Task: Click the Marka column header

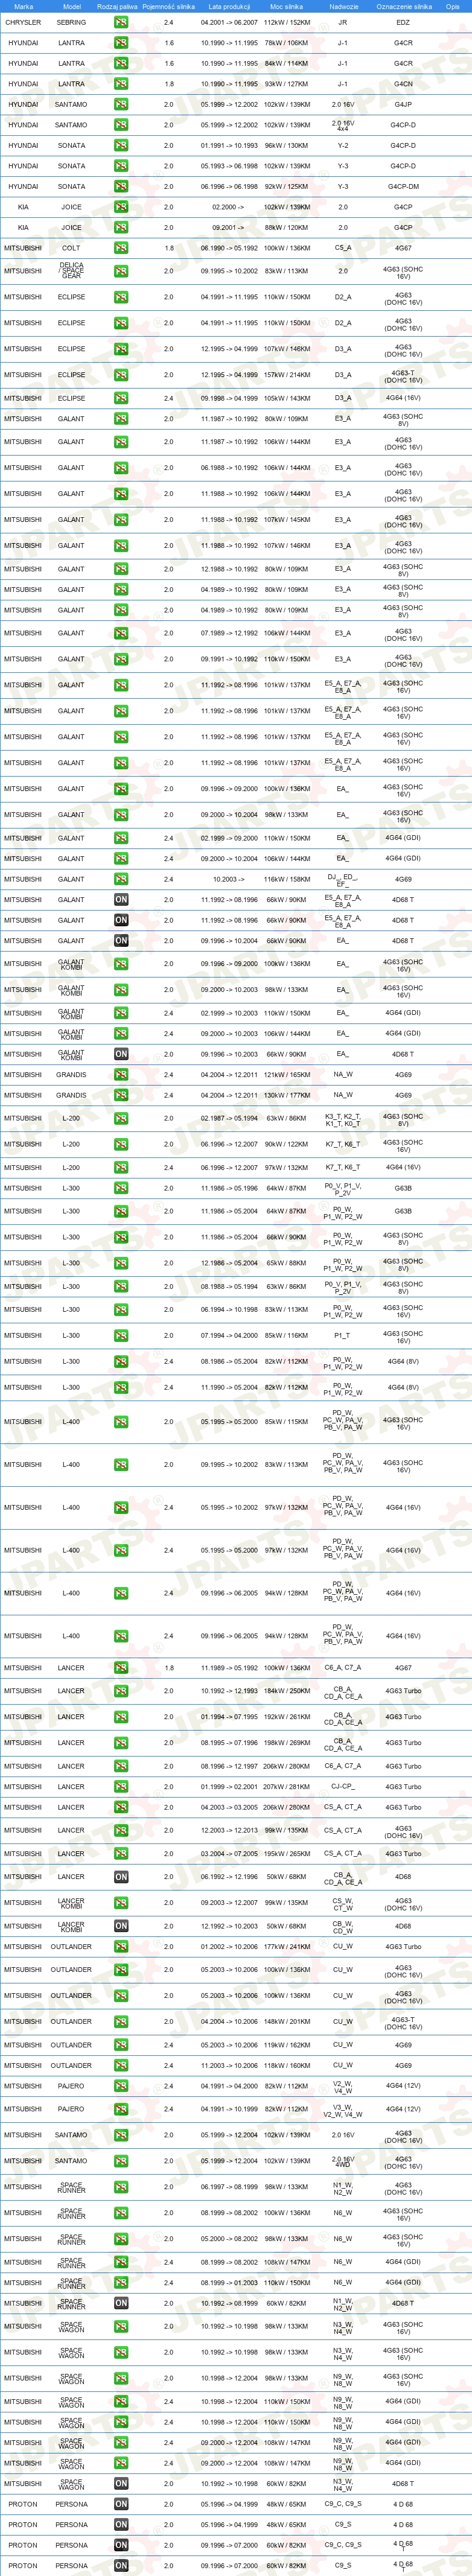Action: click(23, 6)
